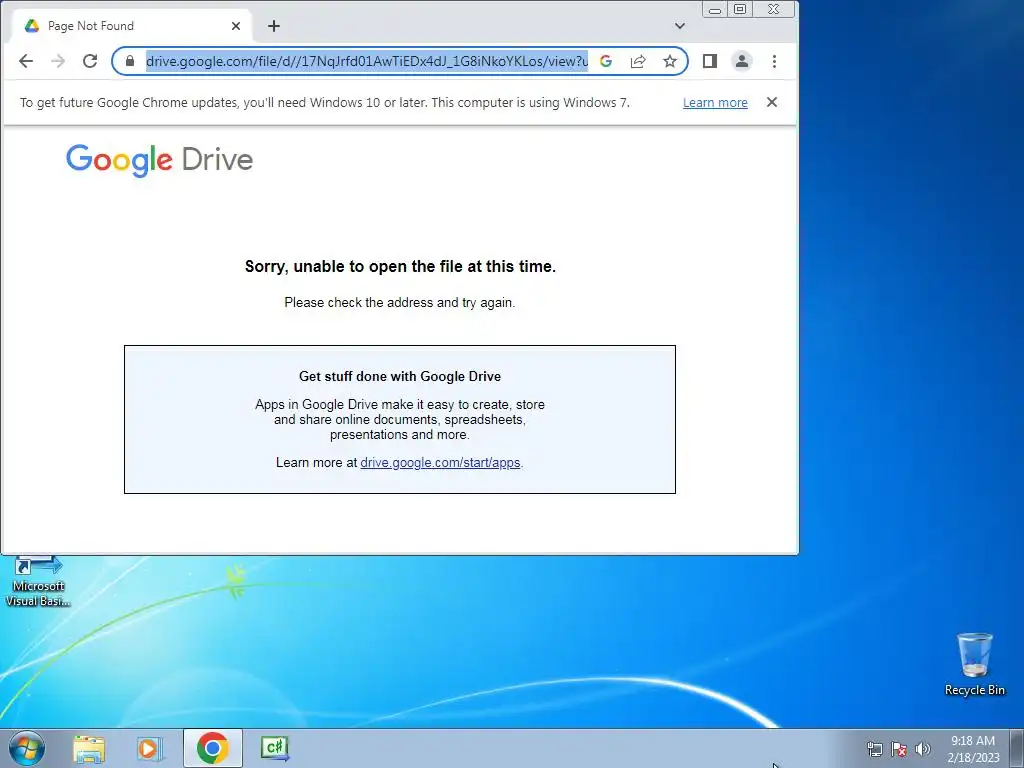This screenshot has width=1024, height=768.
Task: Click the Action Center flag icon
Action: [899, 749]
